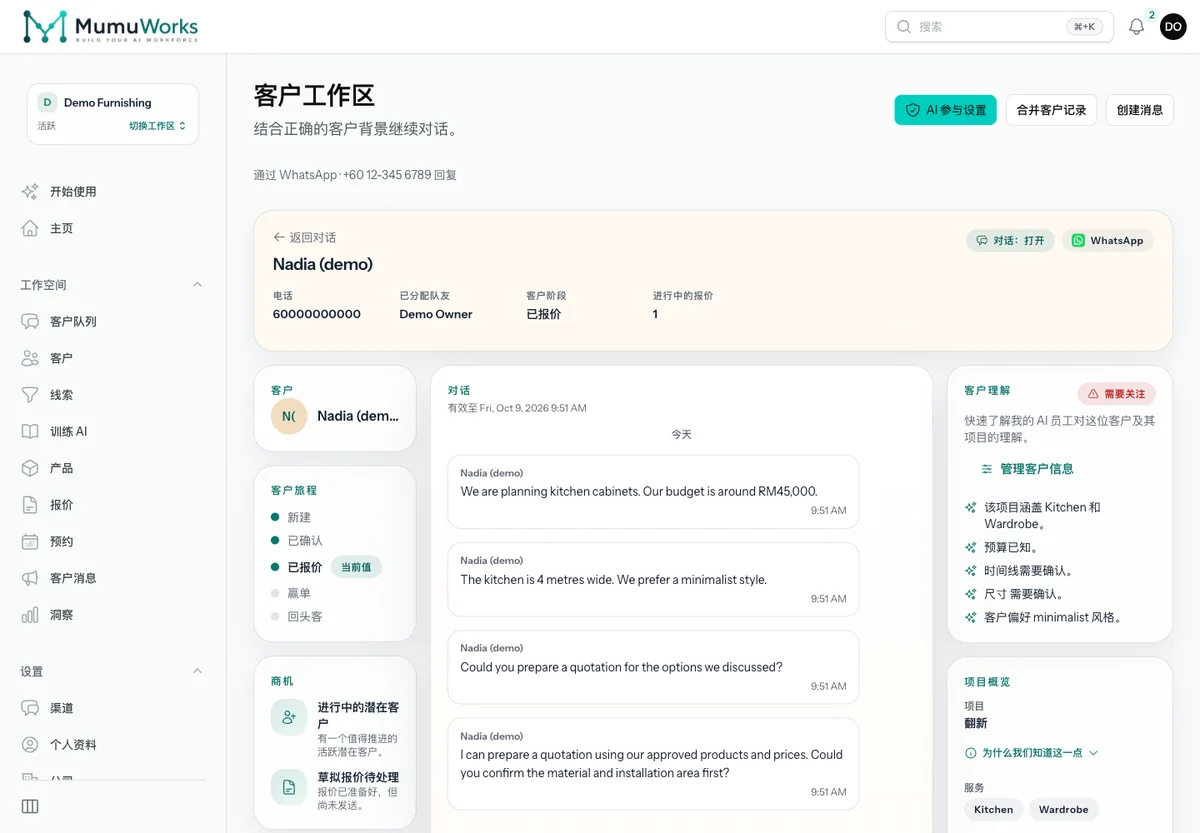Open the DO user avatar

click(1173, 27)
